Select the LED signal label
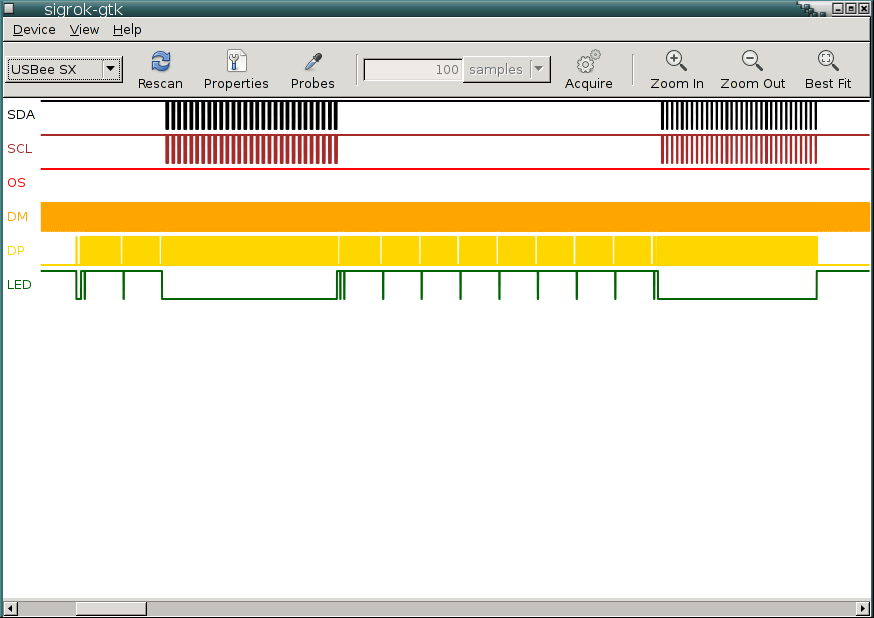The image size is (874, 618). (x=19, y=285)
